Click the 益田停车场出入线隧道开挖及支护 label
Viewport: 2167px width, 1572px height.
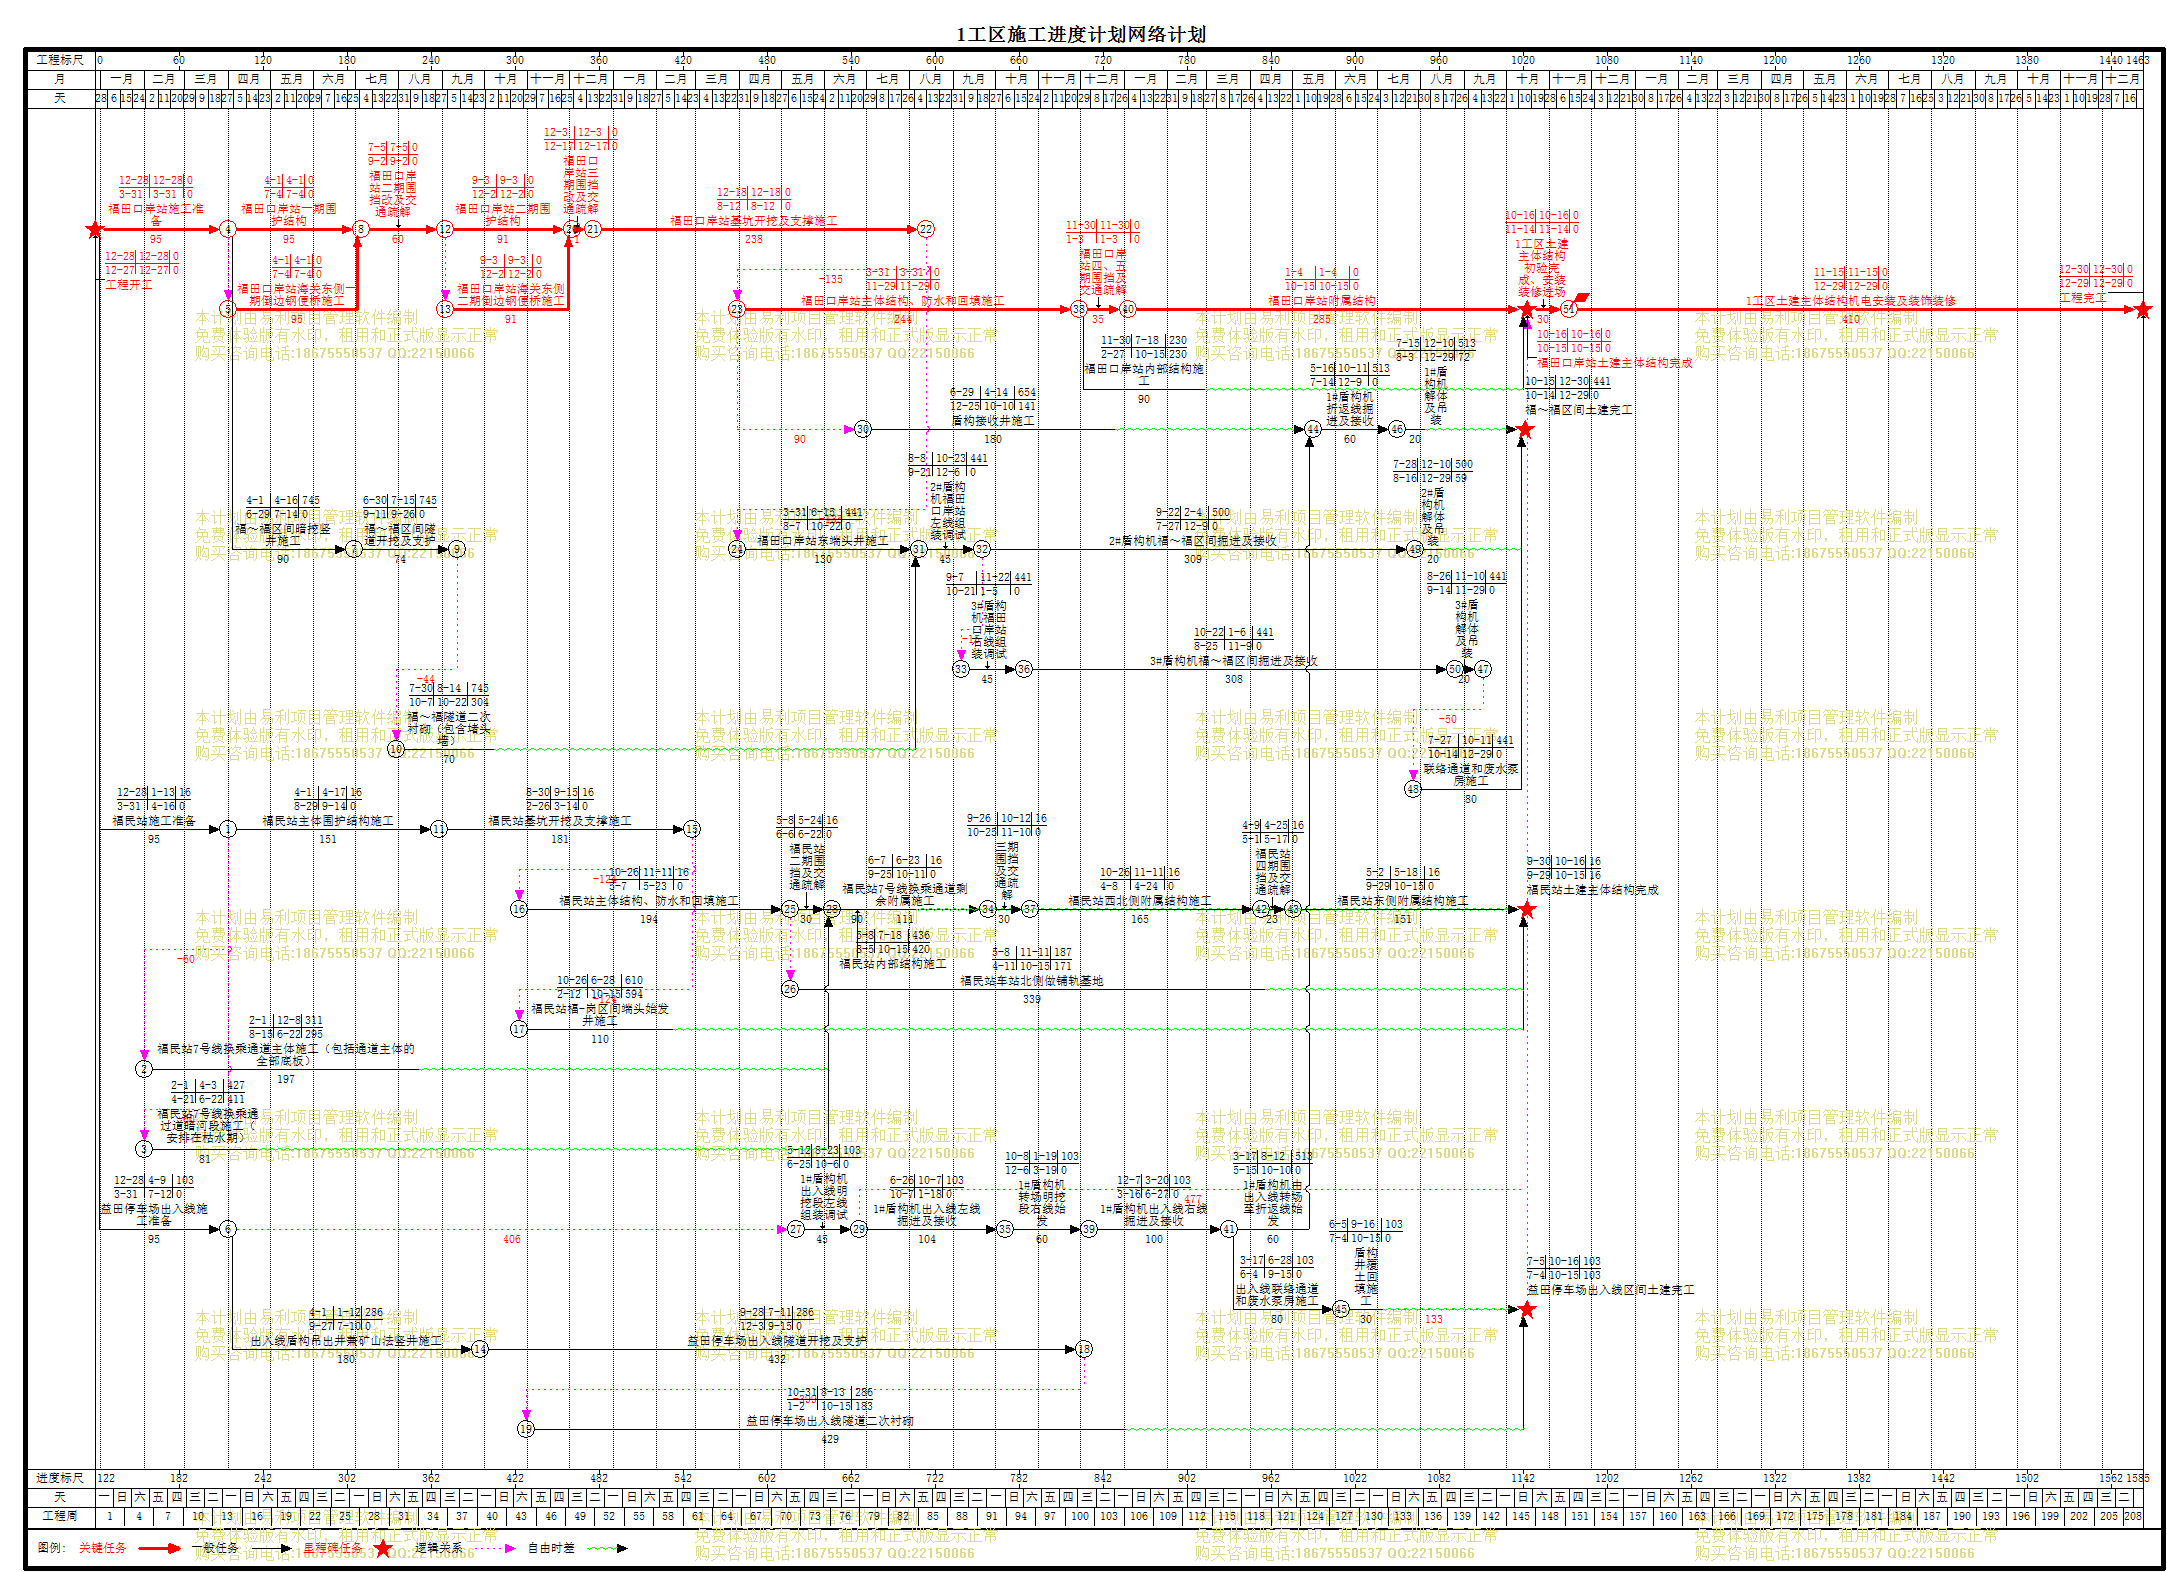coord(777,1341)
